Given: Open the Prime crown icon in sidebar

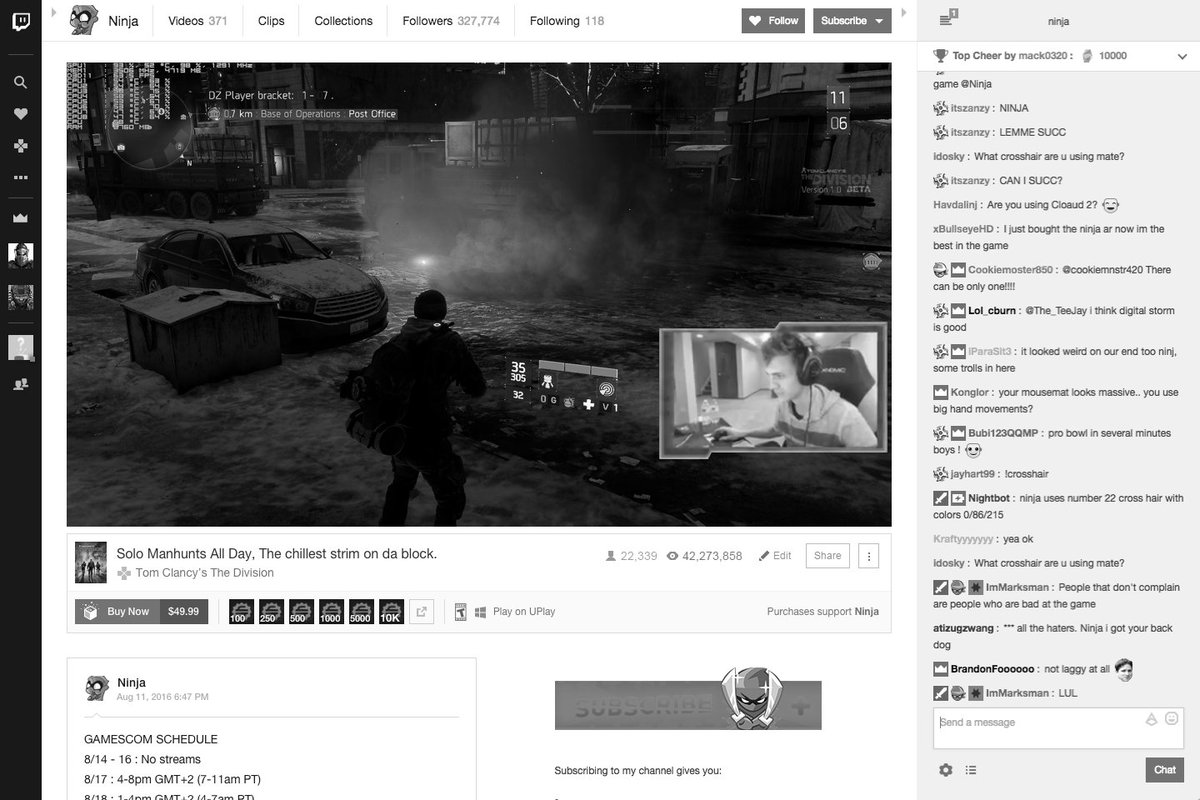Looking at the screenshot, I should [x=20, y=217].
